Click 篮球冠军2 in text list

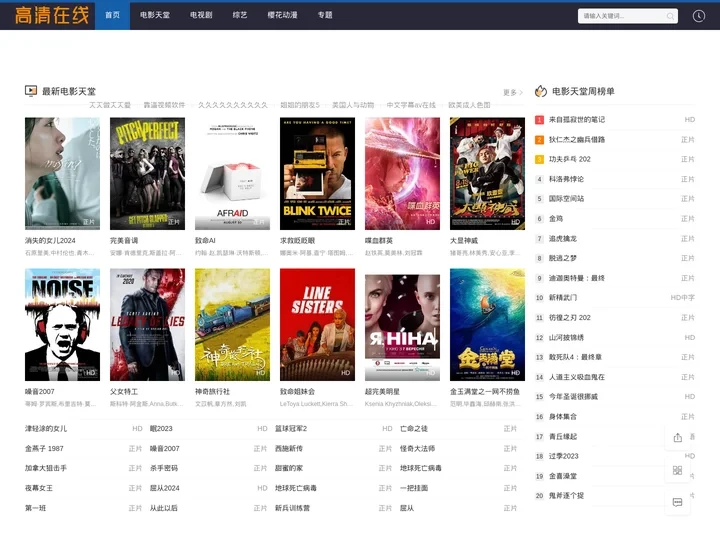[291, 429]
